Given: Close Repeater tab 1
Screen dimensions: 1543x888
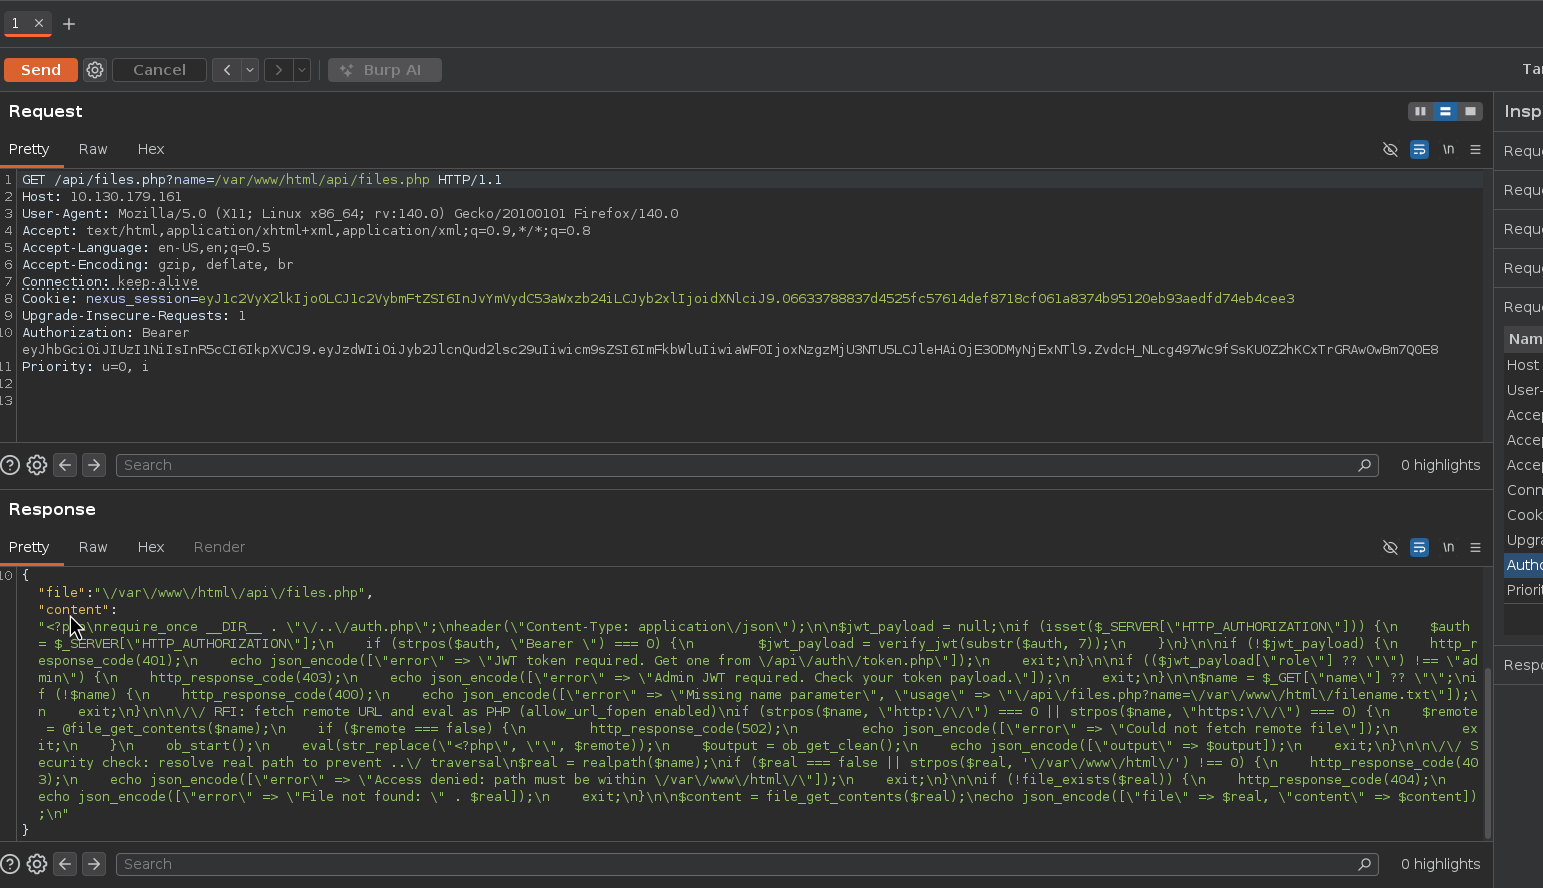Looking at the screenshot, I should [x=39, y=23].
